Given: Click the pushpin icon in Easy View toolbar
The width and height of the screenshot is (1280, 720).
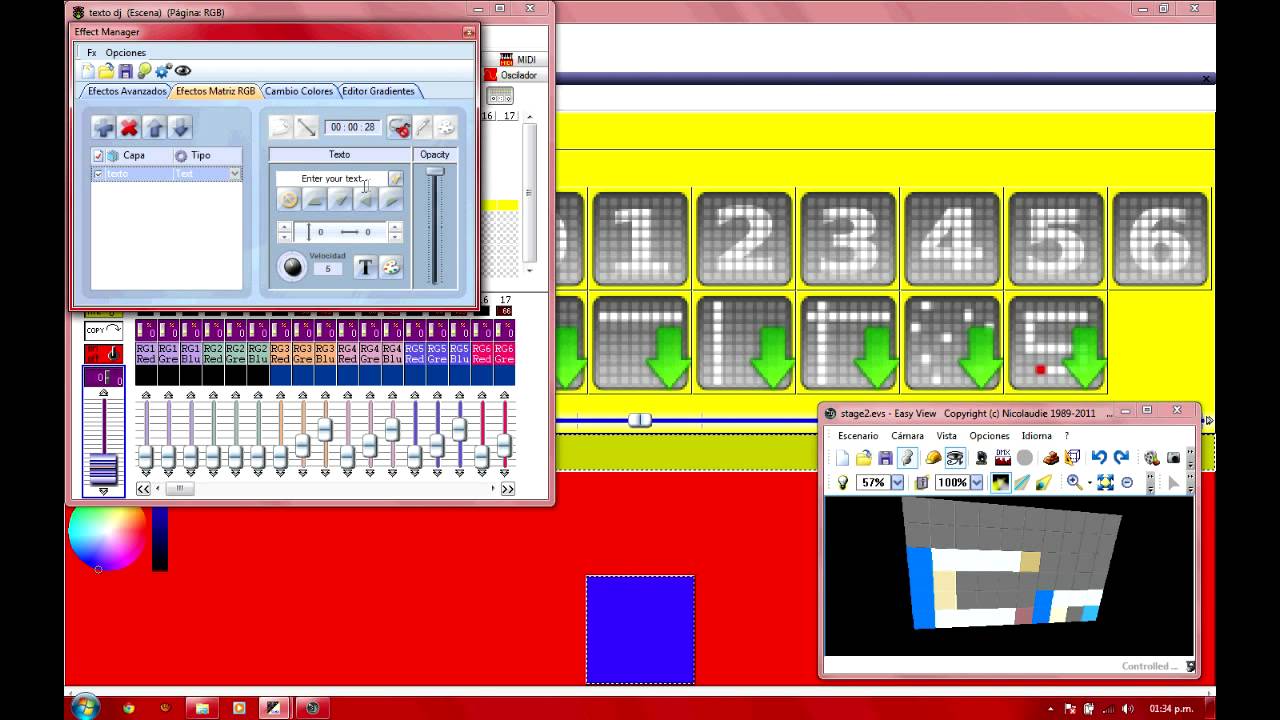Looking at the screenshot, I should 907,458.
